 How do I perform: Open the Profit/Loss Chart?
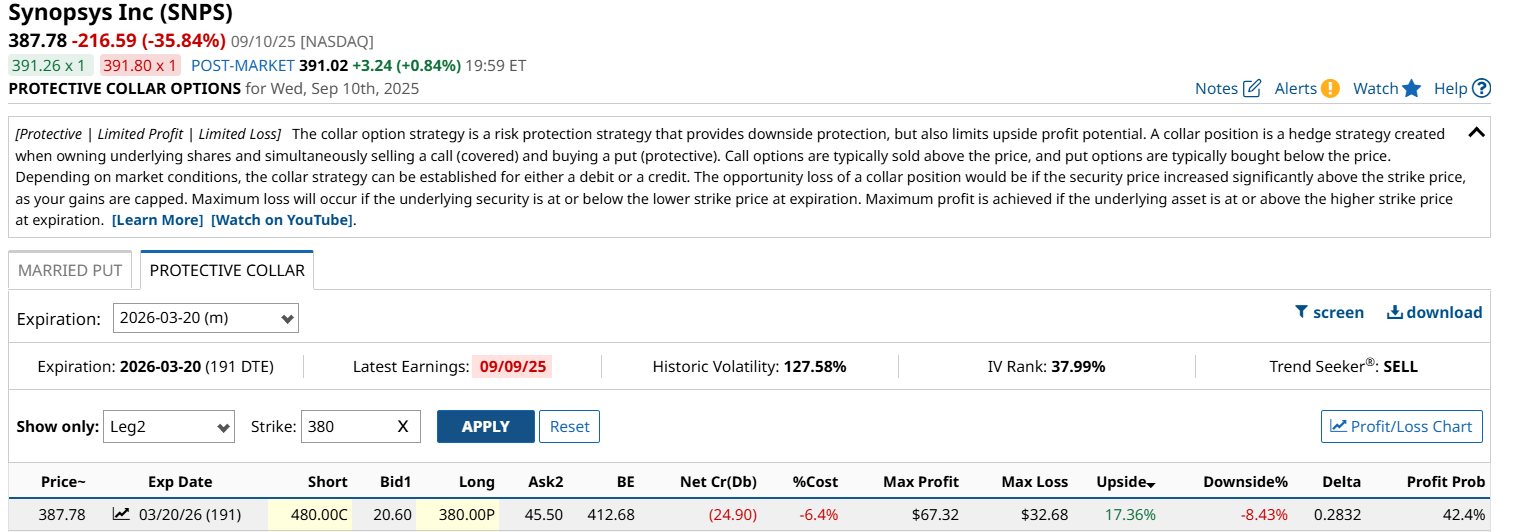(1402, 426)
